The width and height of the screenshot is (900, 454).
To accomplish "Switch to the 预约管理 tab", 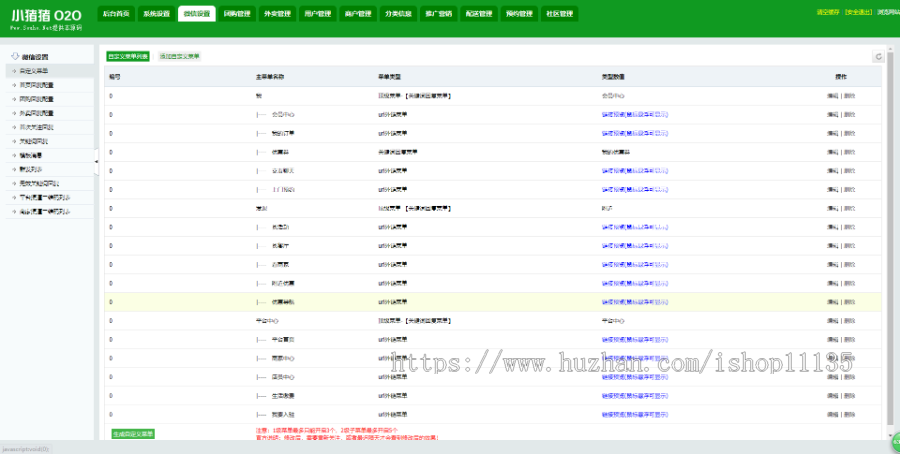I will pos(519,14).
